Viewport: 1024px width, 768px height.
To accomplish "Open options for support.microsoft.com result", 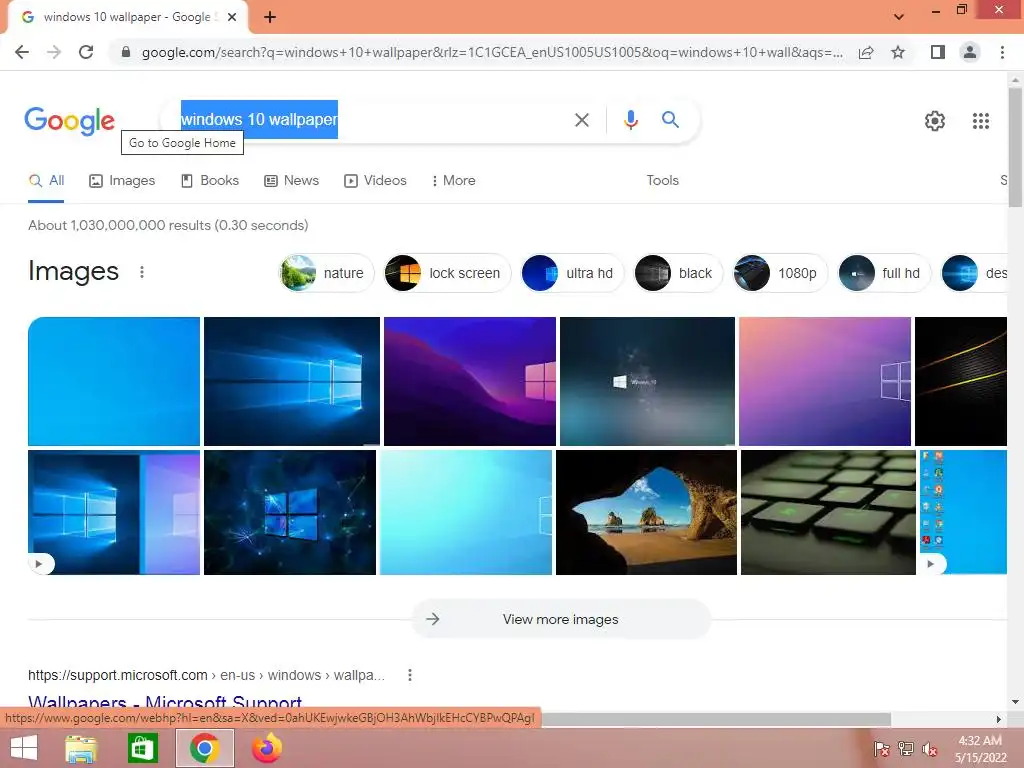I will click(x=409, y=675).
